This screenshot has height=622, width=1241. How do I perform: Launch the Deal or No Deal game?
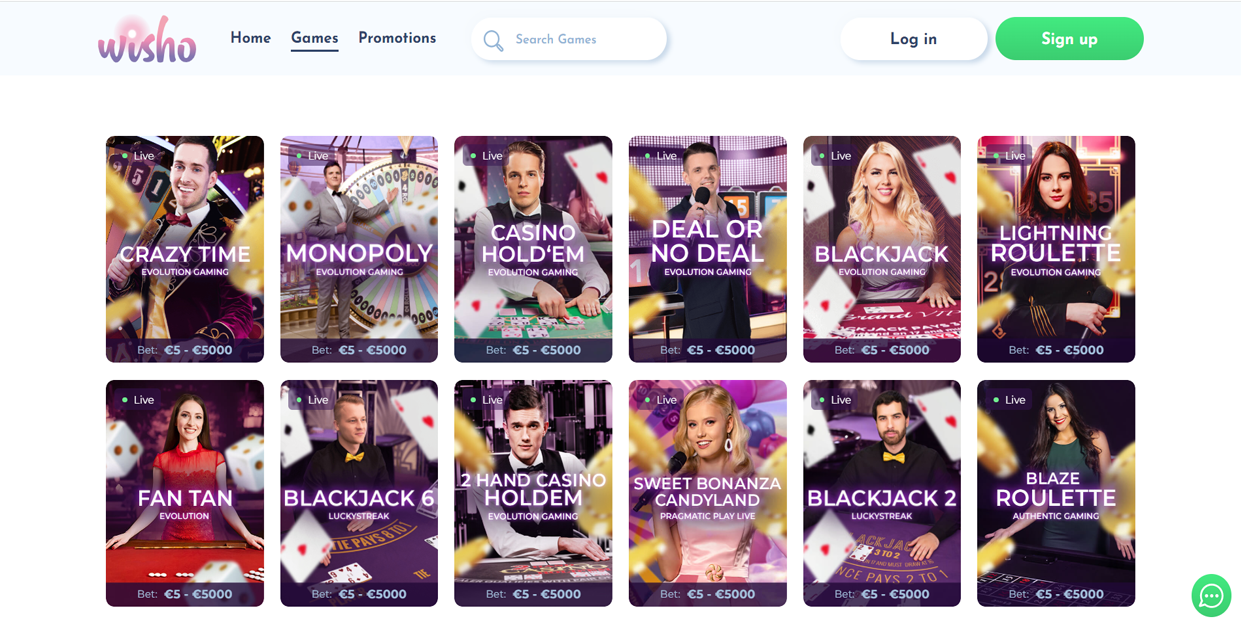pos(708,249)
